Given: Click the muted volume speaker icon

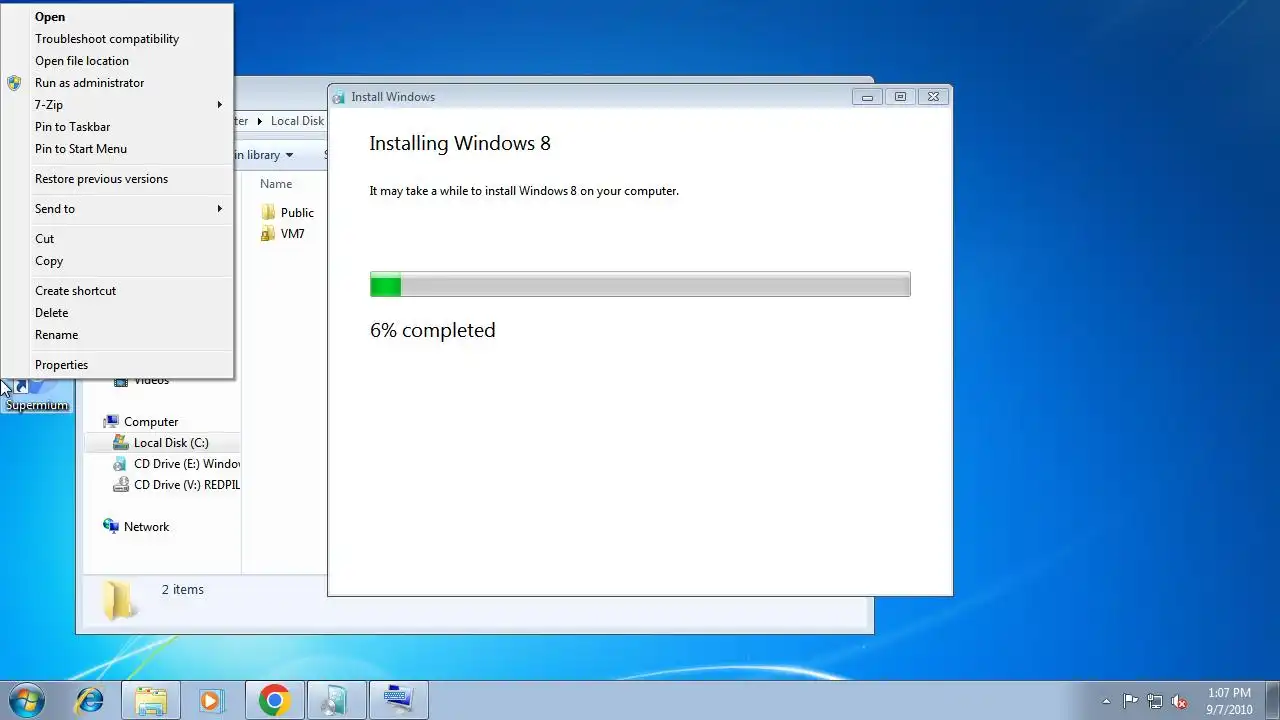Looking at the screenshot, I should tap(1179, 701).
